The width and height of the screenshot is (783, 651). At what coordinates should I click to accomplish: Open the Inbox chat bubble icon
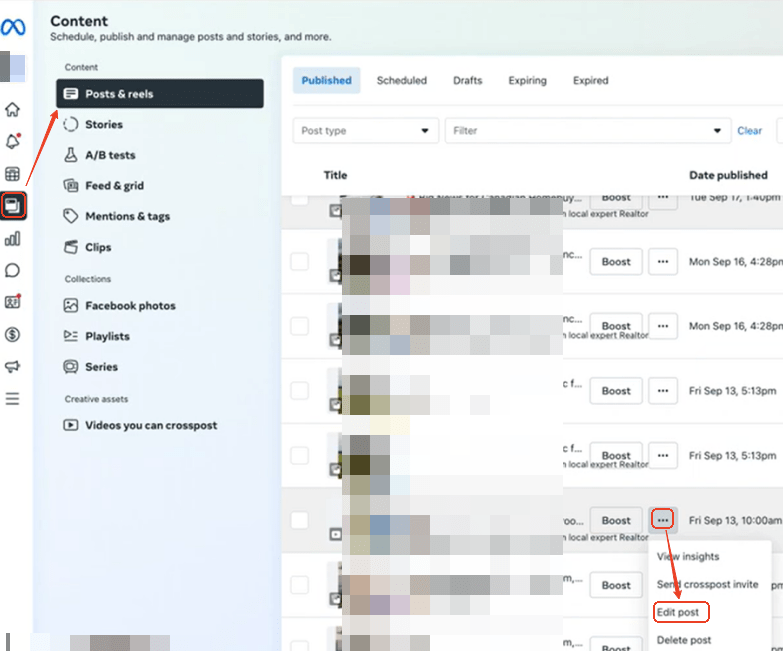pyautogui.click(x=12, y=271)
